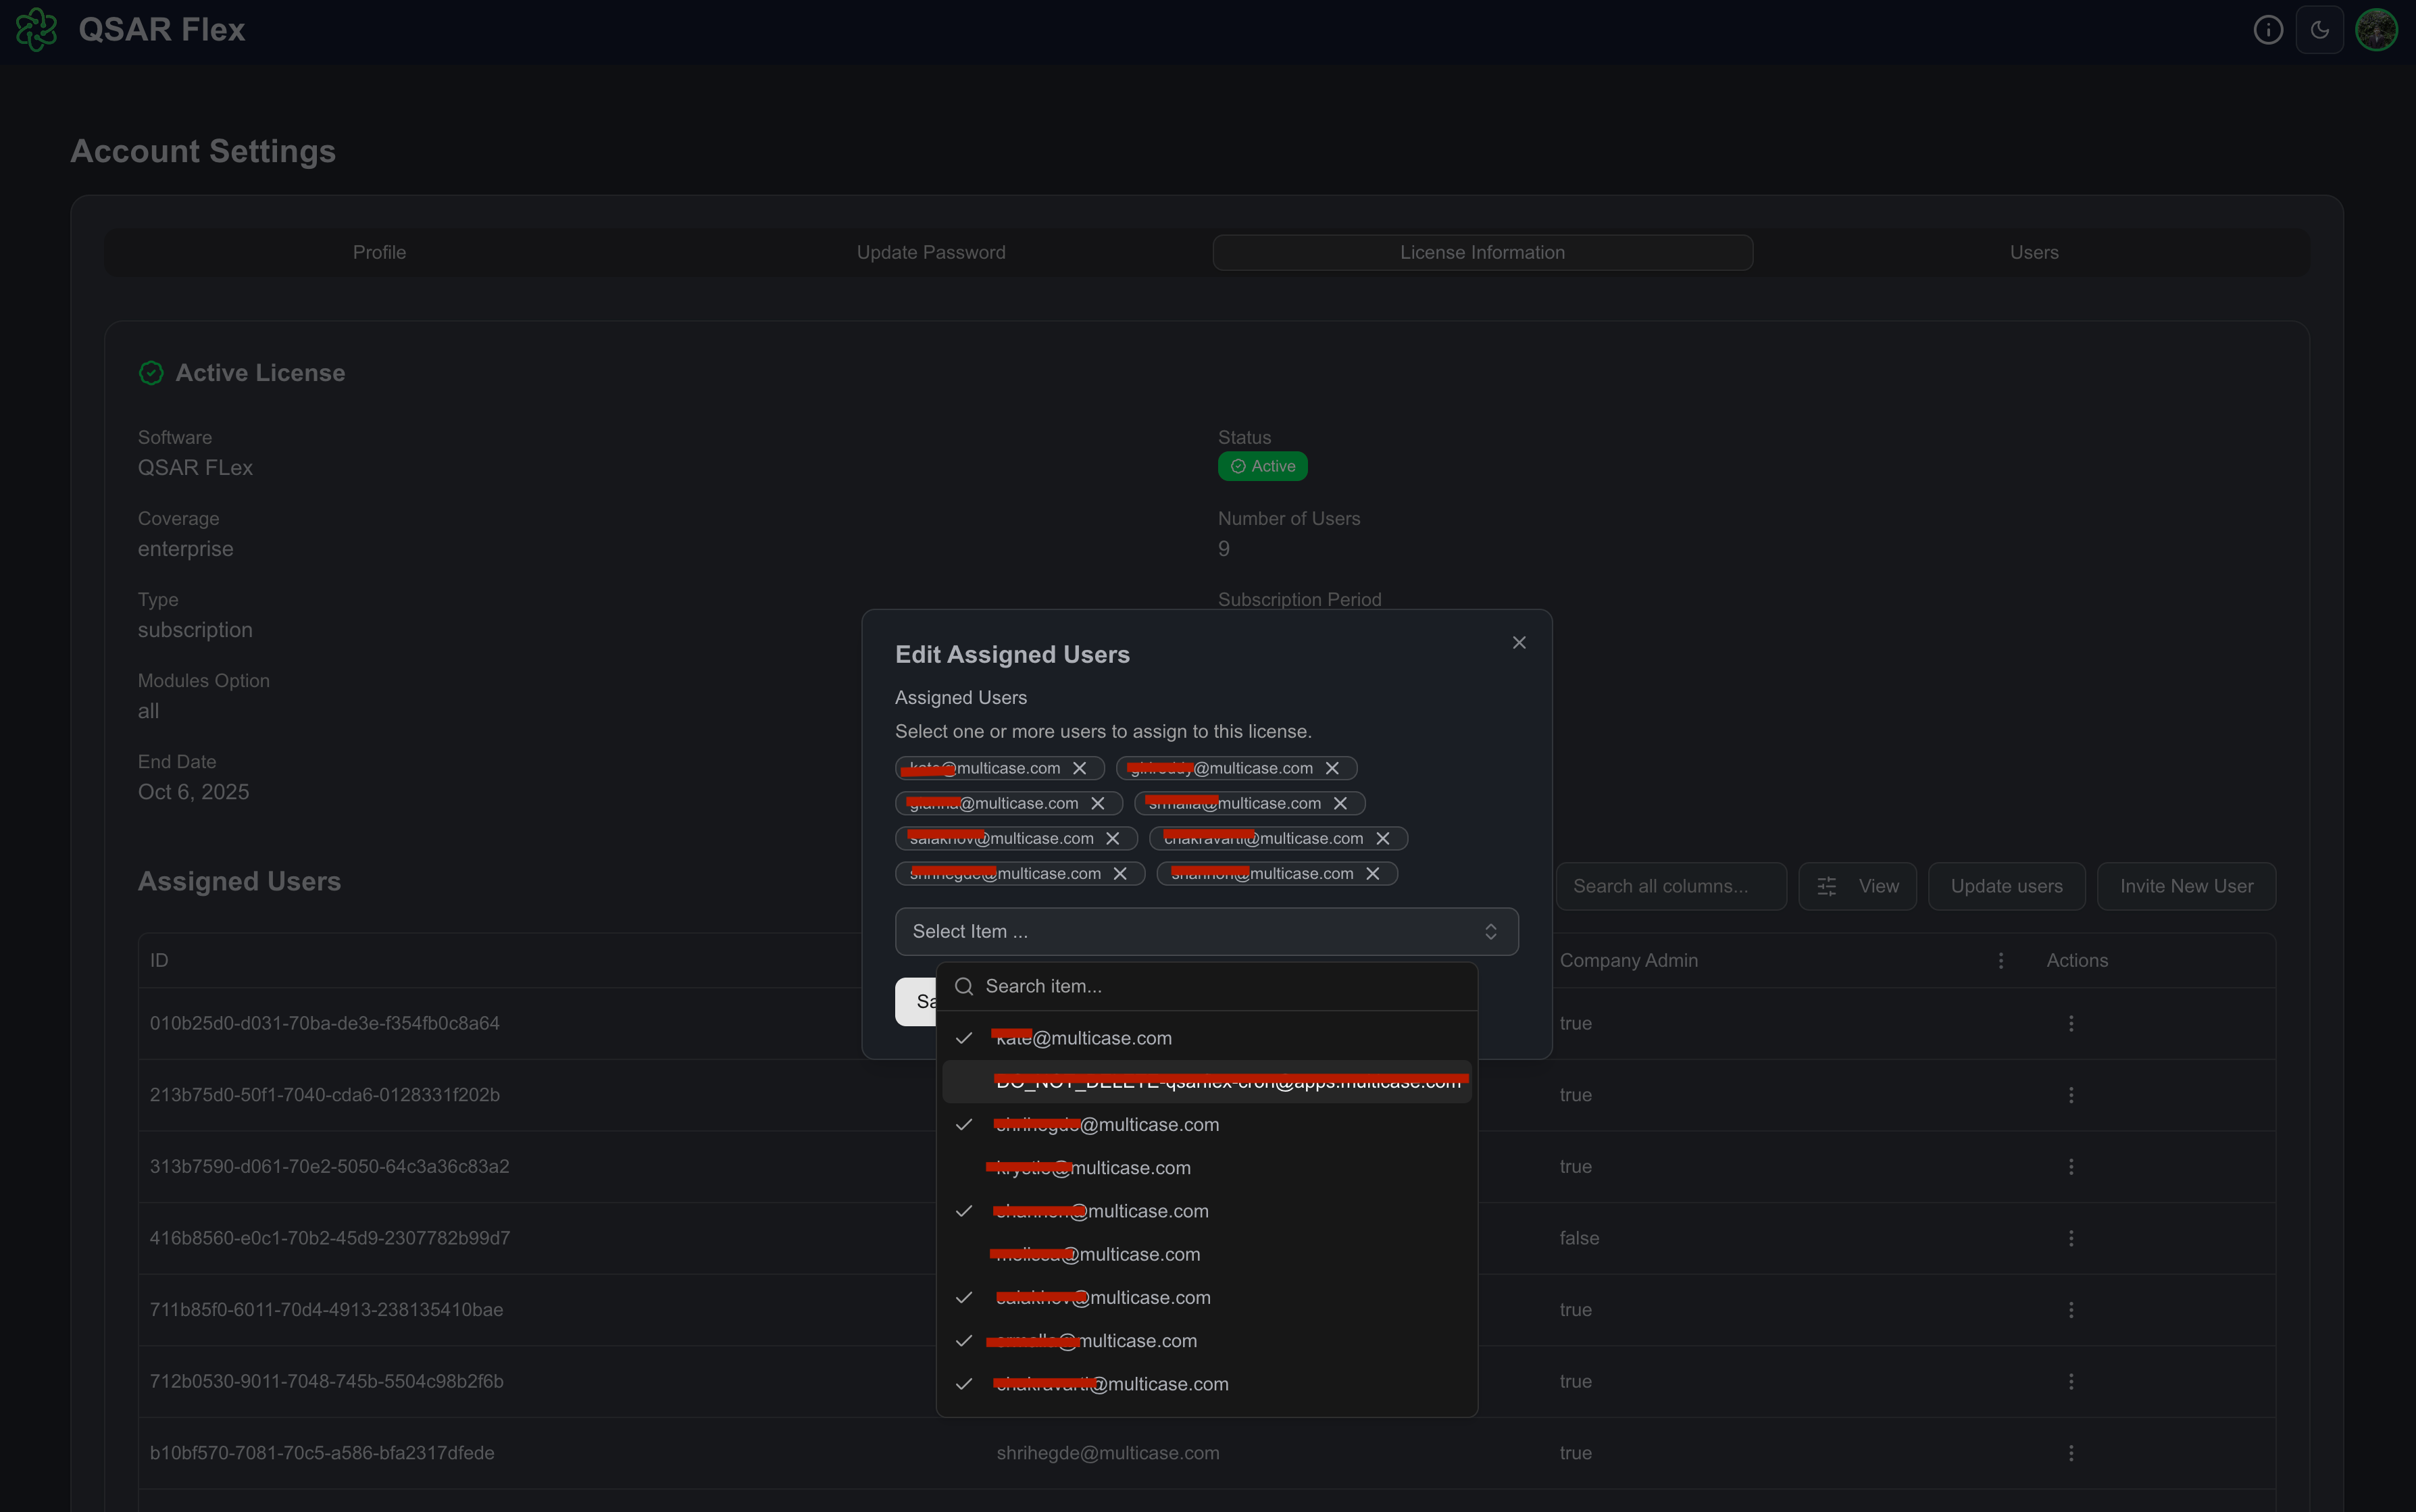The height and width of the screenshot is (1512, 2416).
Task: Uncheck the last email option in dropdown list
Action: pos(1111,1384)
